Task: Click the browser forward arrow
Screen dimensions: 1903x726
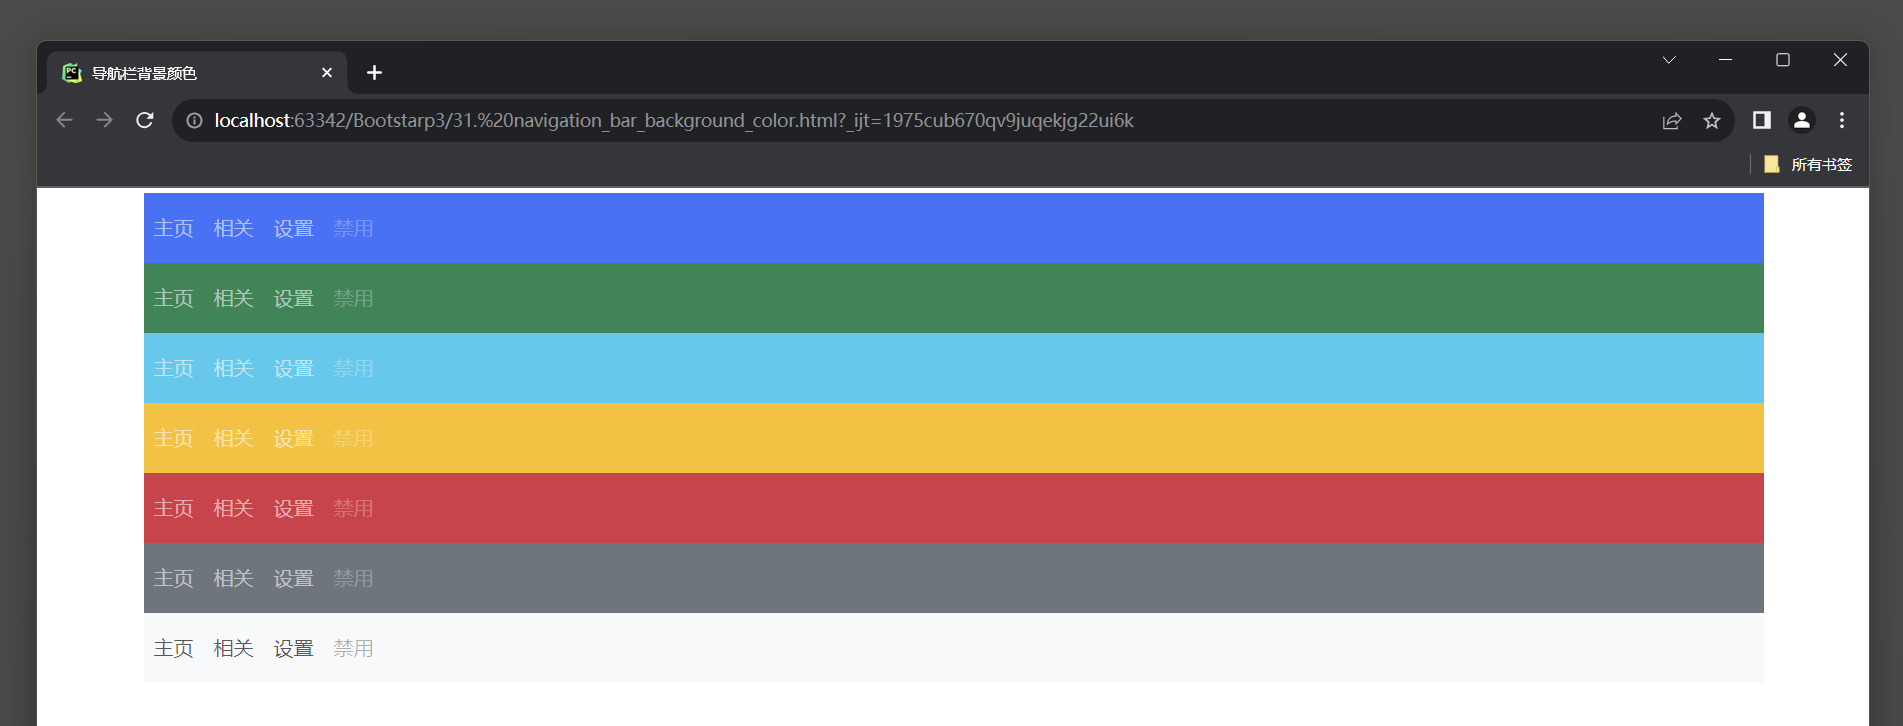Action: point(104,120)
